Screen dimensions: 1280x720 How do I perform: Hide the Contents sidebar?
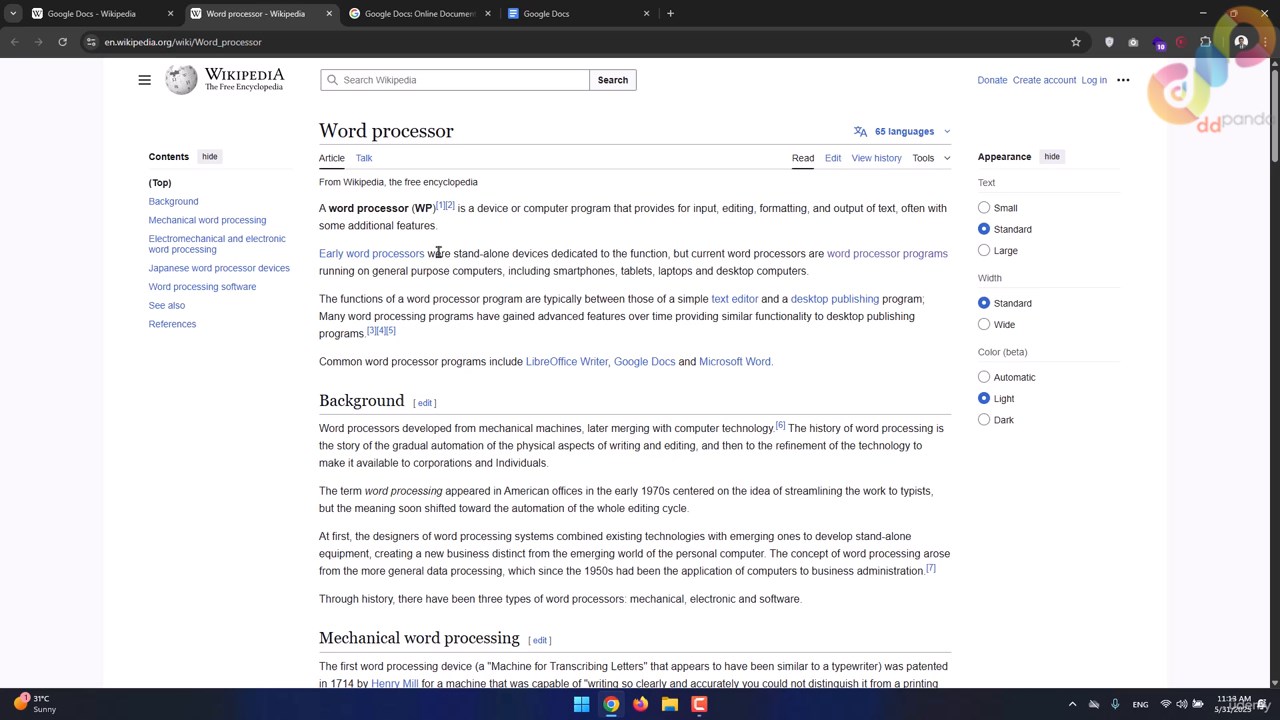(209, 157)
